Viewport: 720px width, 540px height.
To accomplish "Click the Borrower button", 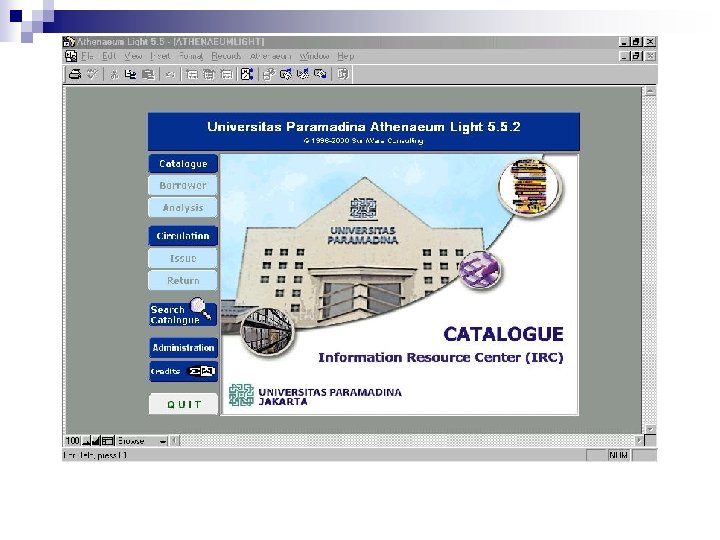I will 183,186.
